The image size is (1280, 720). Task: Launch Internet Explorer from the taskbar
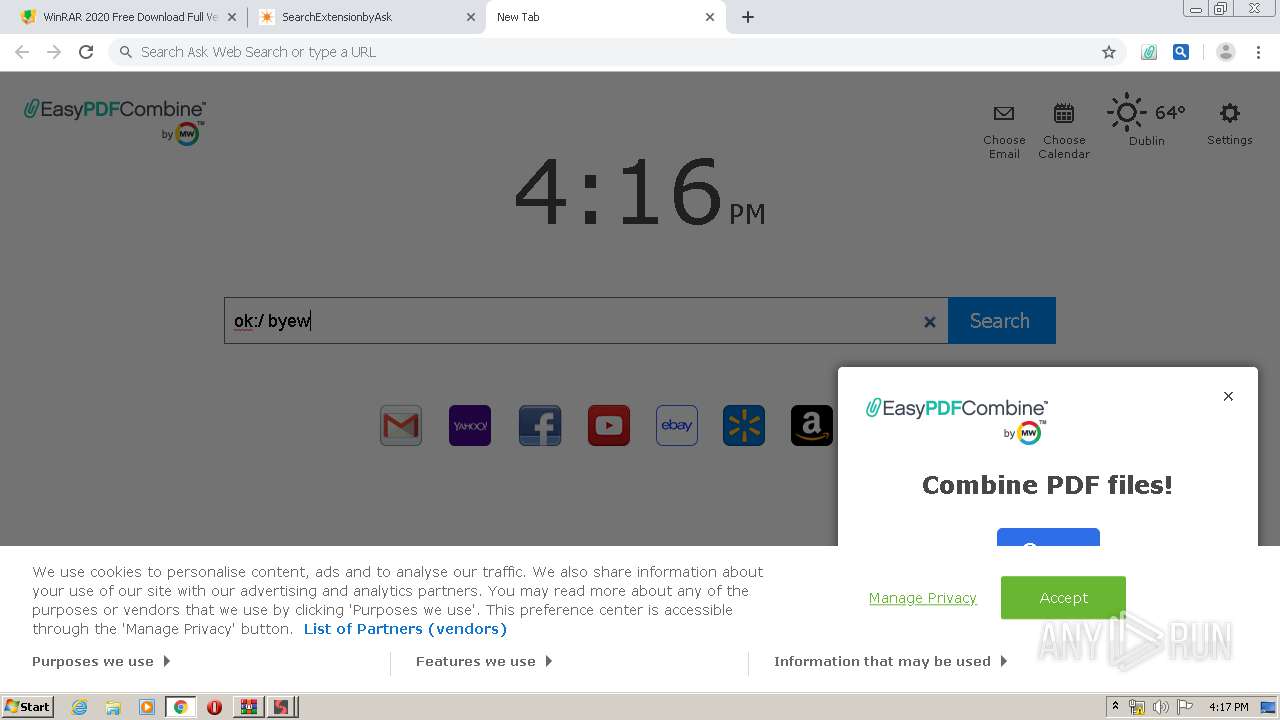coord(79,707)
